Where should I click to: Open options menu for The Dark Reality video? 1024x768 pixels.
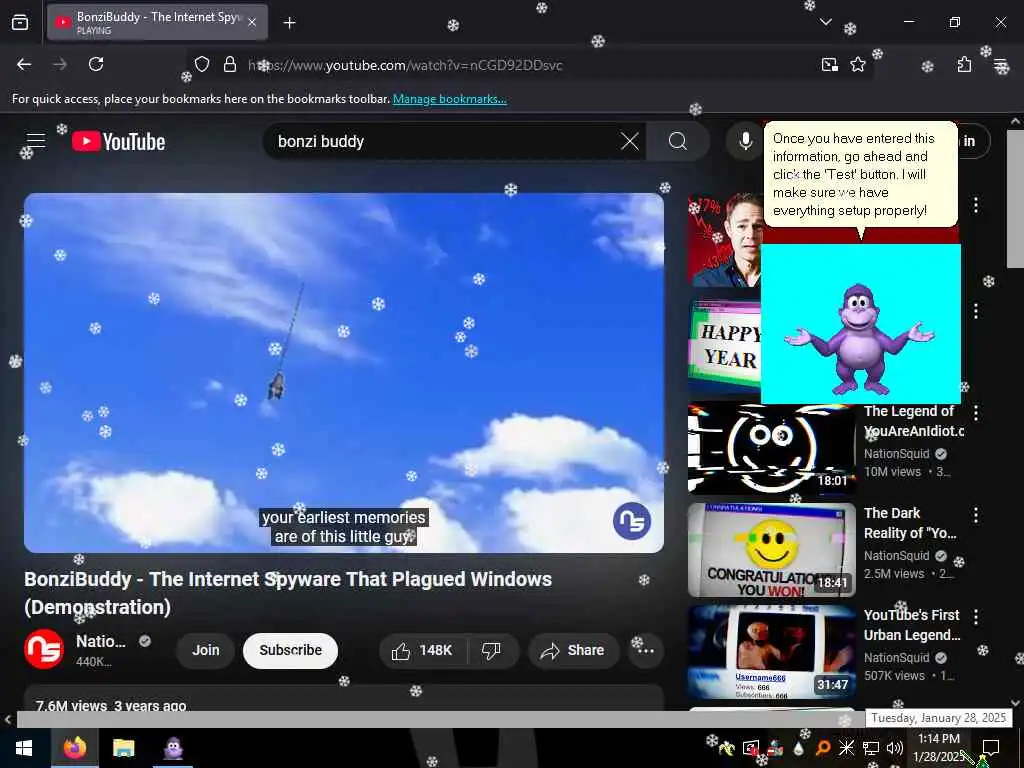(976, 515)
